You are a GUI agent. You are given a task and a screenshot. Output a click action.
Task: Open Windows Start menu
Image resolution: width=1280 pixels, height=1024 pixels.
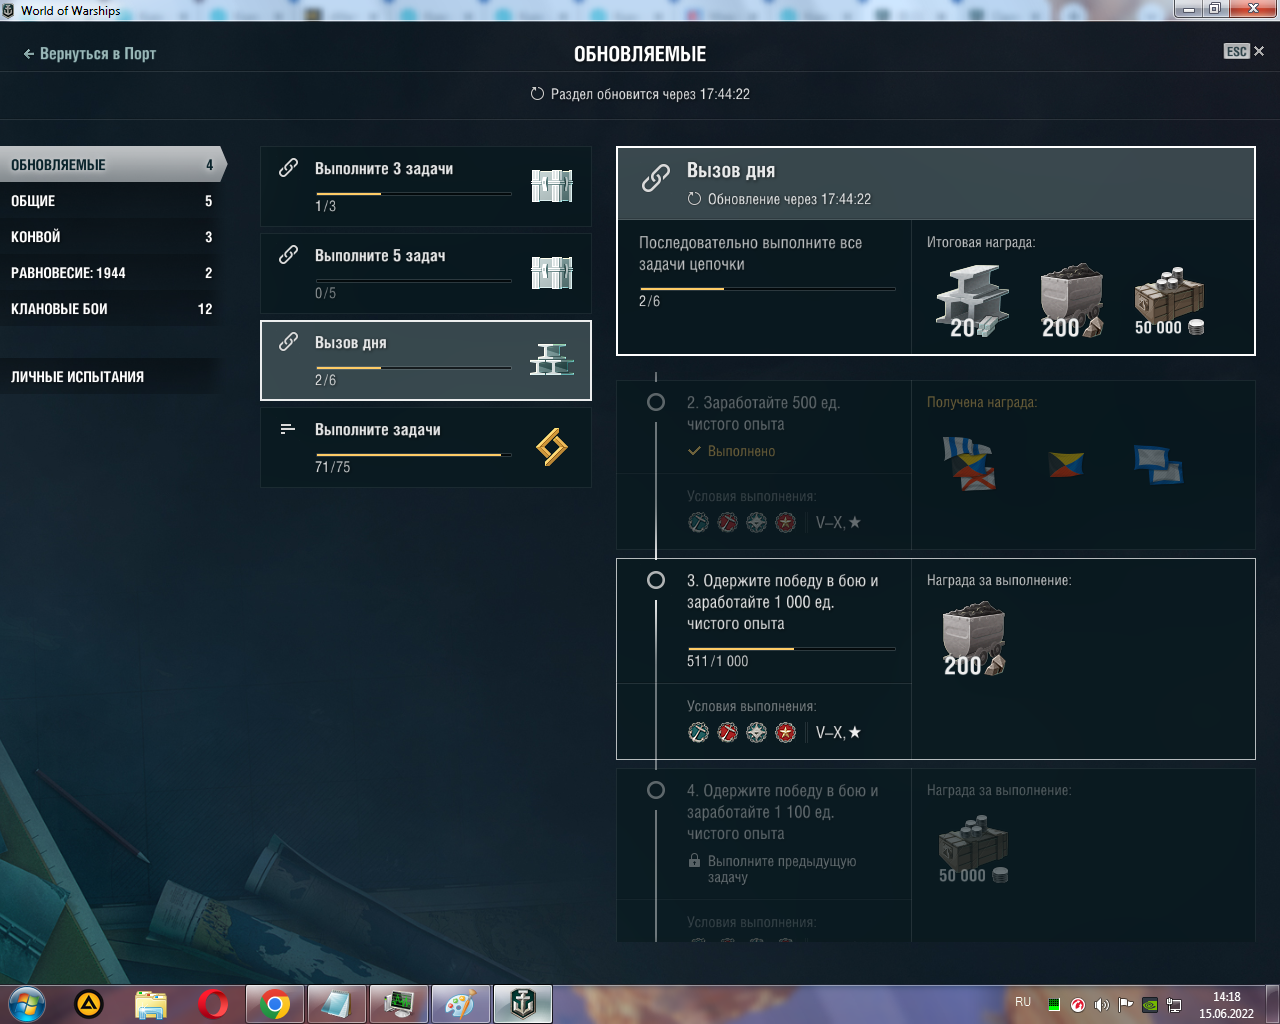pos(27,1004)
